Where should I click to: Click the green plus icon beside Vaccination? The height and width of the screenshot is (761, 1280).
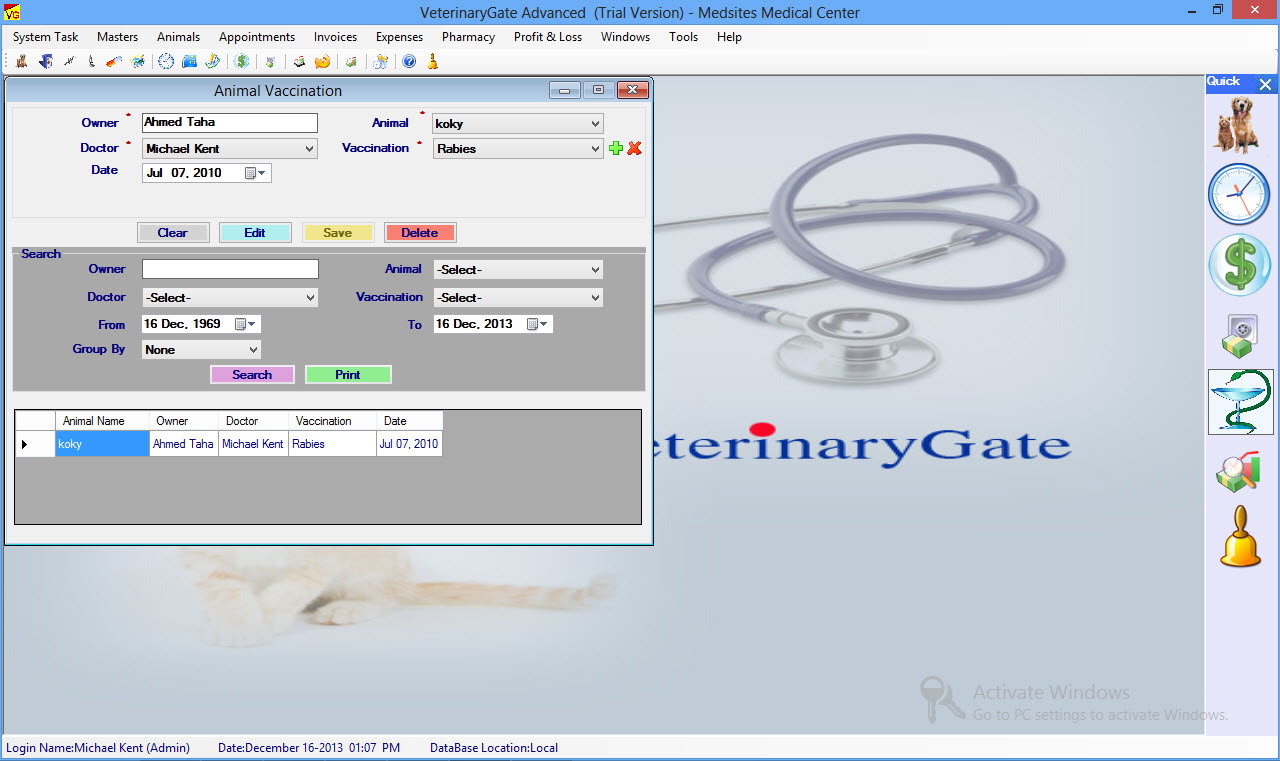click(x=616, y=149)
